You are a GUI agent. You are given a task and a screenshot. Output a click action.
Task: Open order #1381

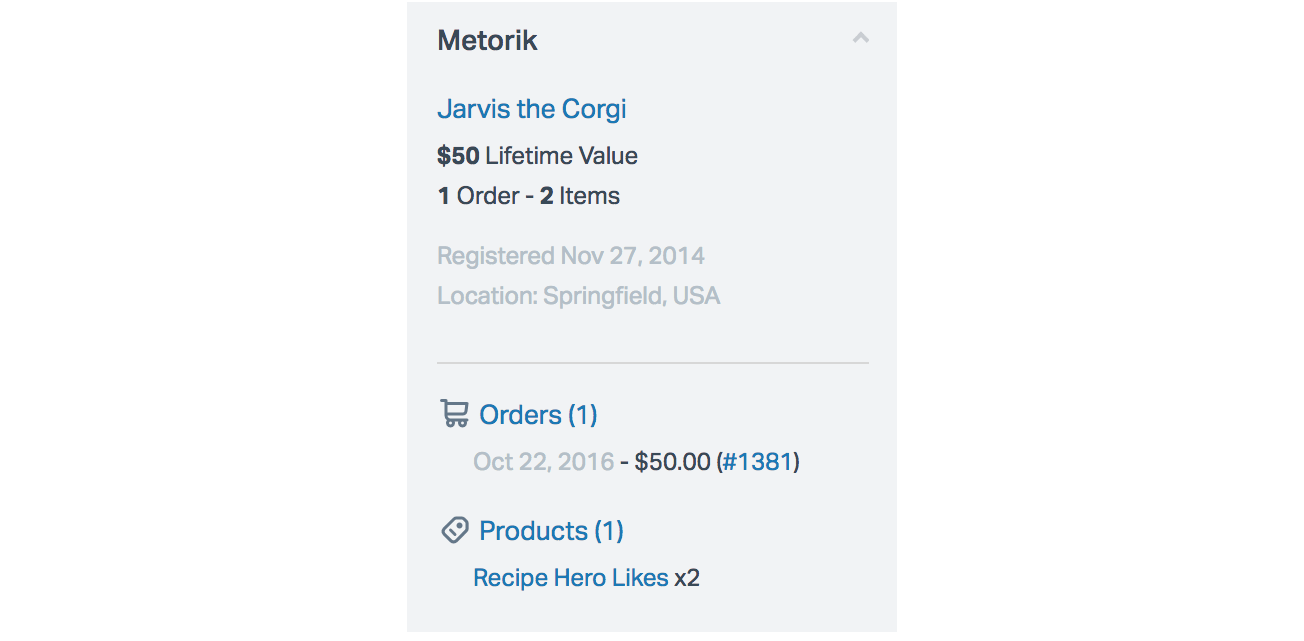pyautogui.click(x=758, y=462)
